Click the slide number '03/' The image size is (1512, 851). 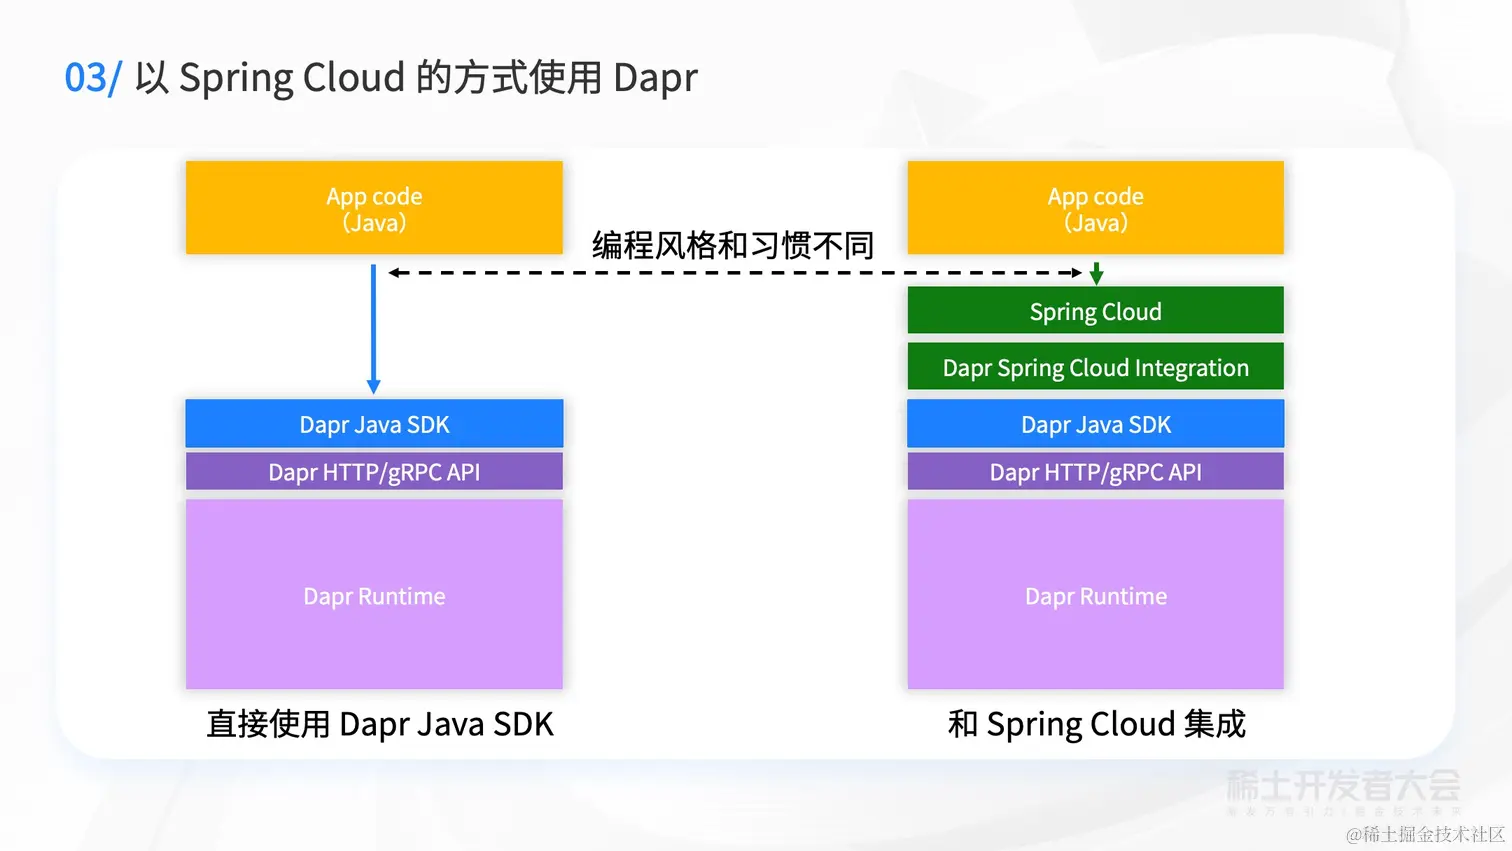point(92,78)
